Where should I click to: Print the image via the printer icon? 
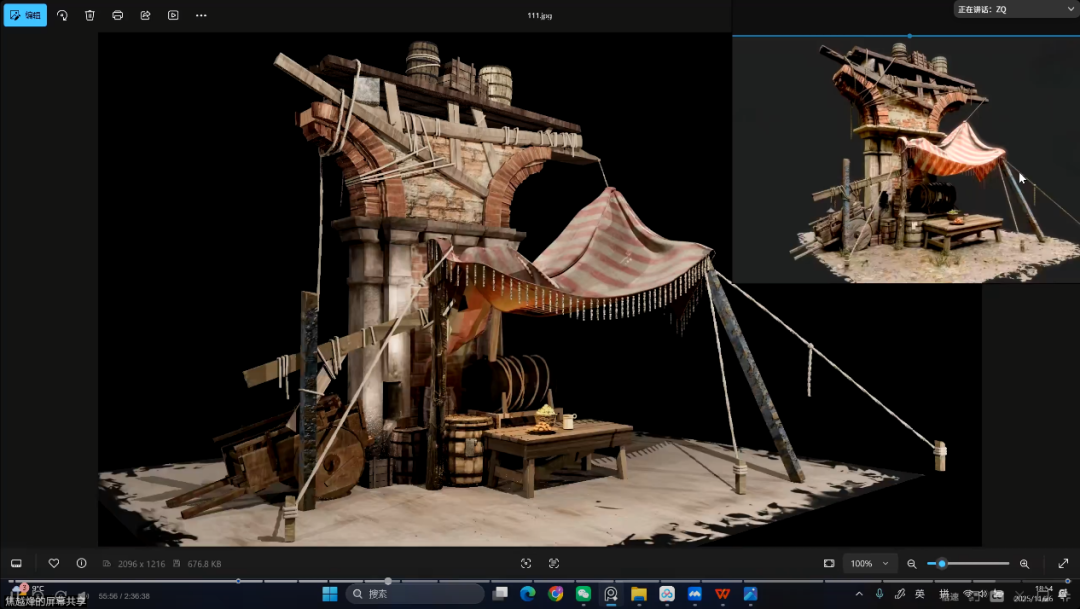tap(118, 15)
